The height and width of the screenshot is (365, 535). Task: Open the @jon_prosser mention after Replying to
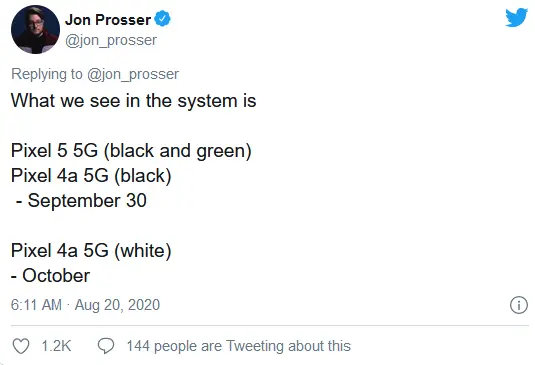click(133, 74)
